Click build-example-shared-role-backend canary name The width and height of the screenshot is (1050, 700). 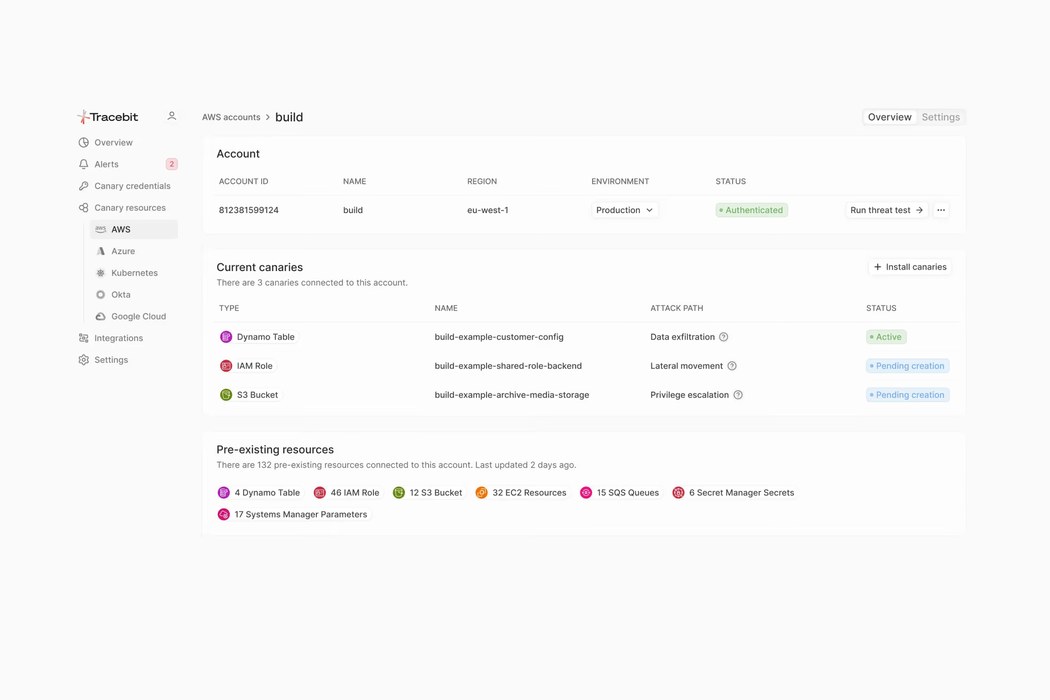tap(508, 366)
